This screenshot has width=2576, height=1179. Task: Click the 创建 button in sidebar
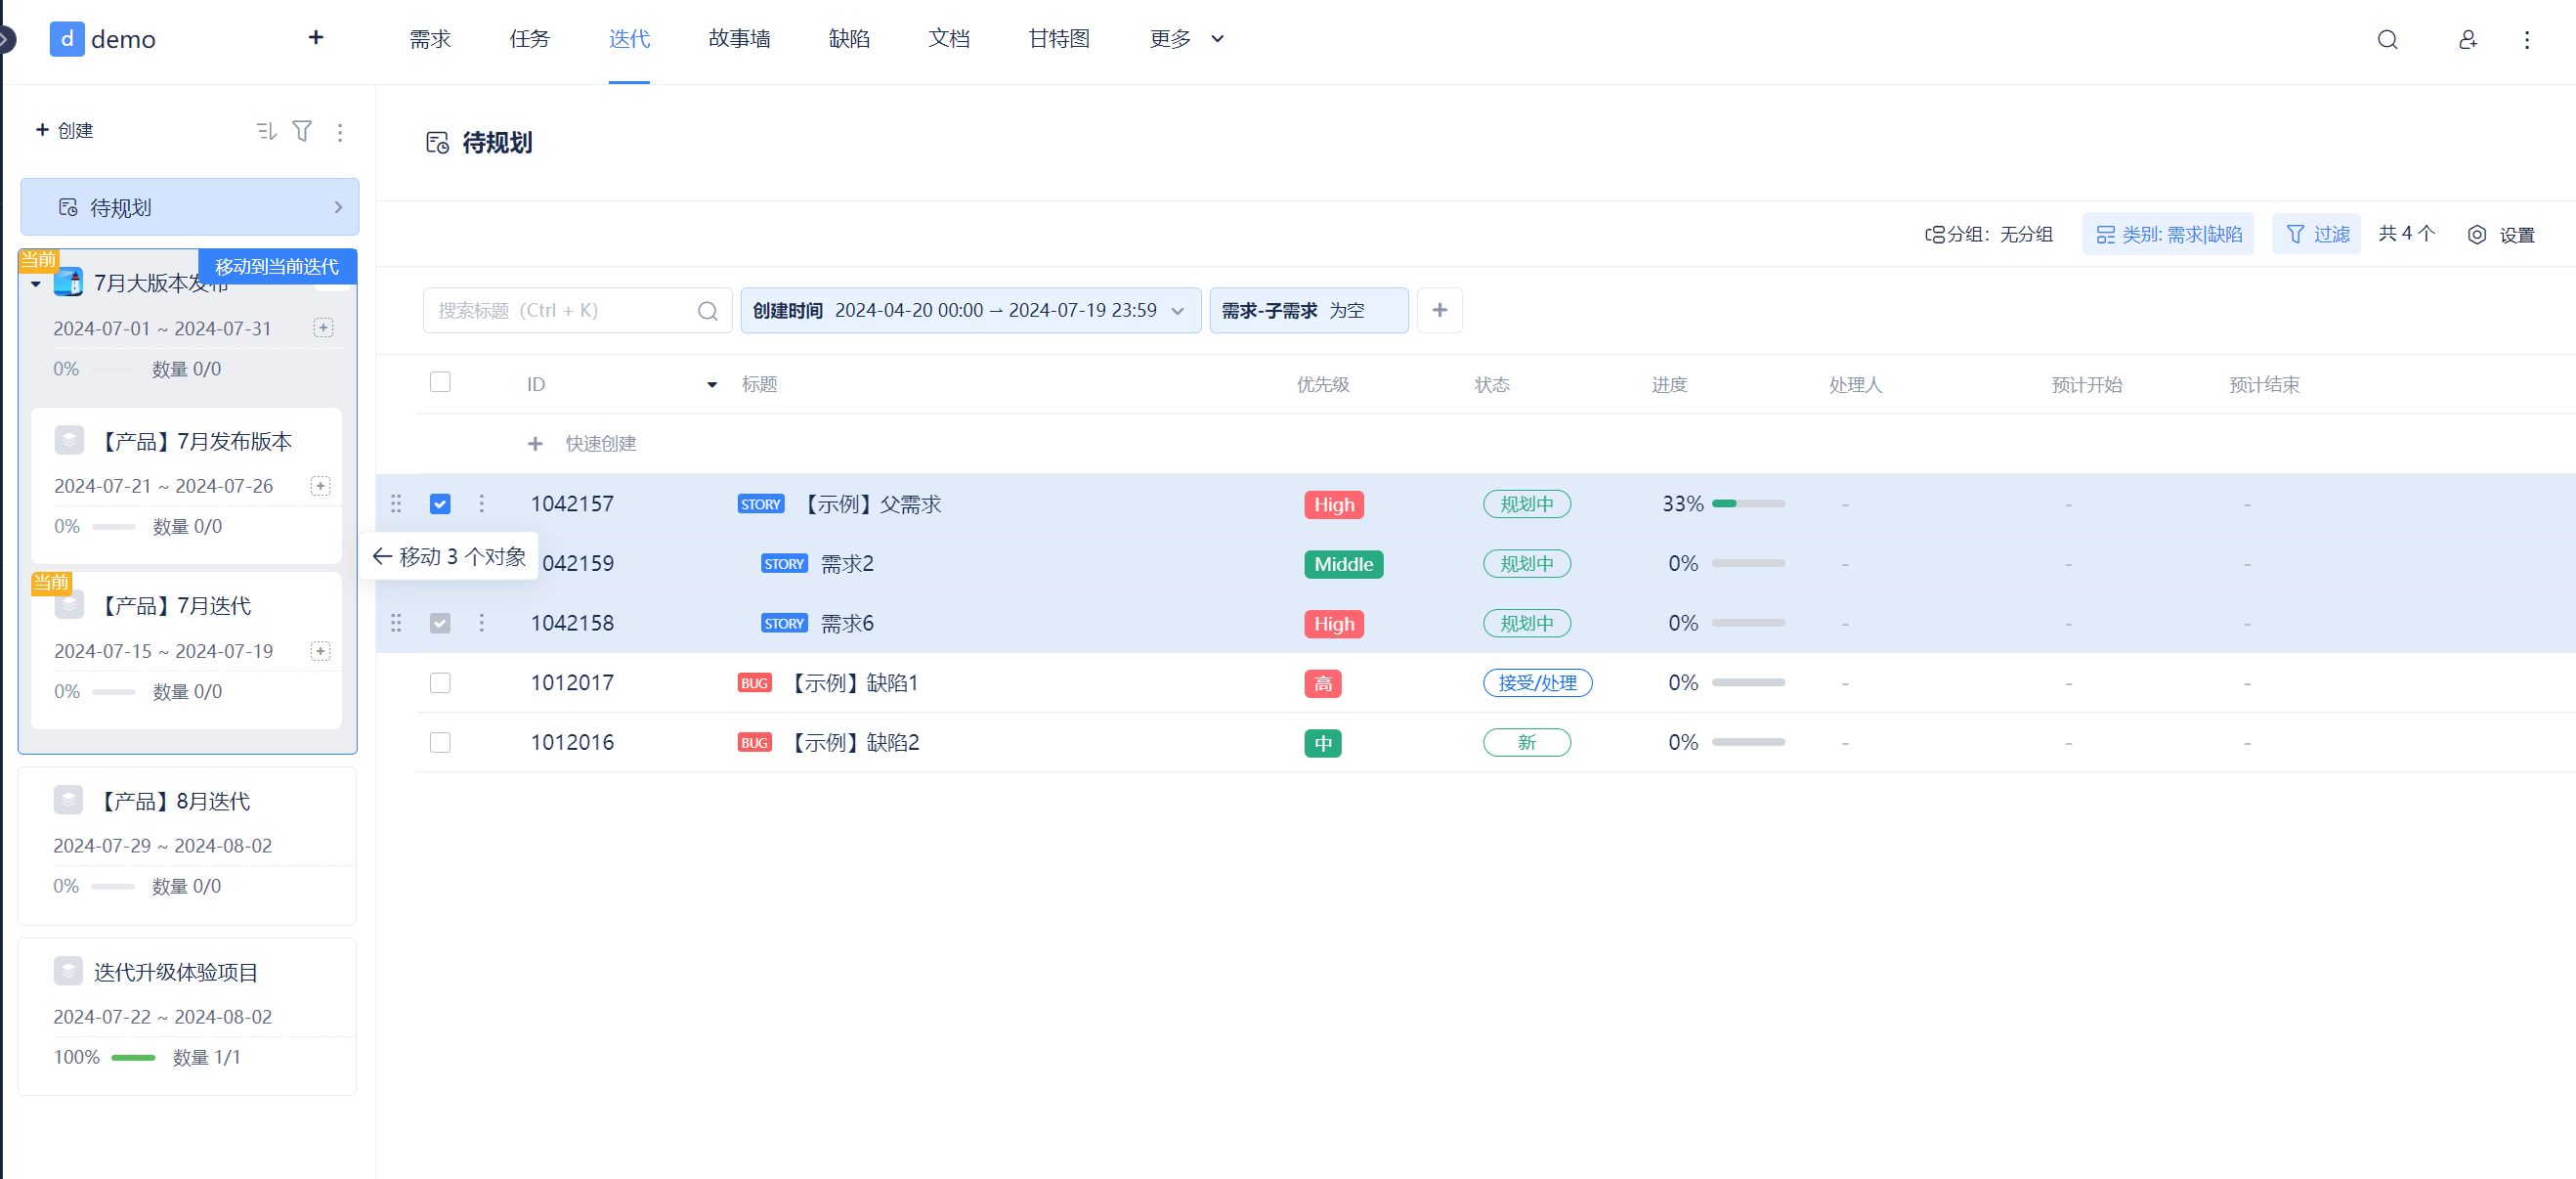coord(64,131)
